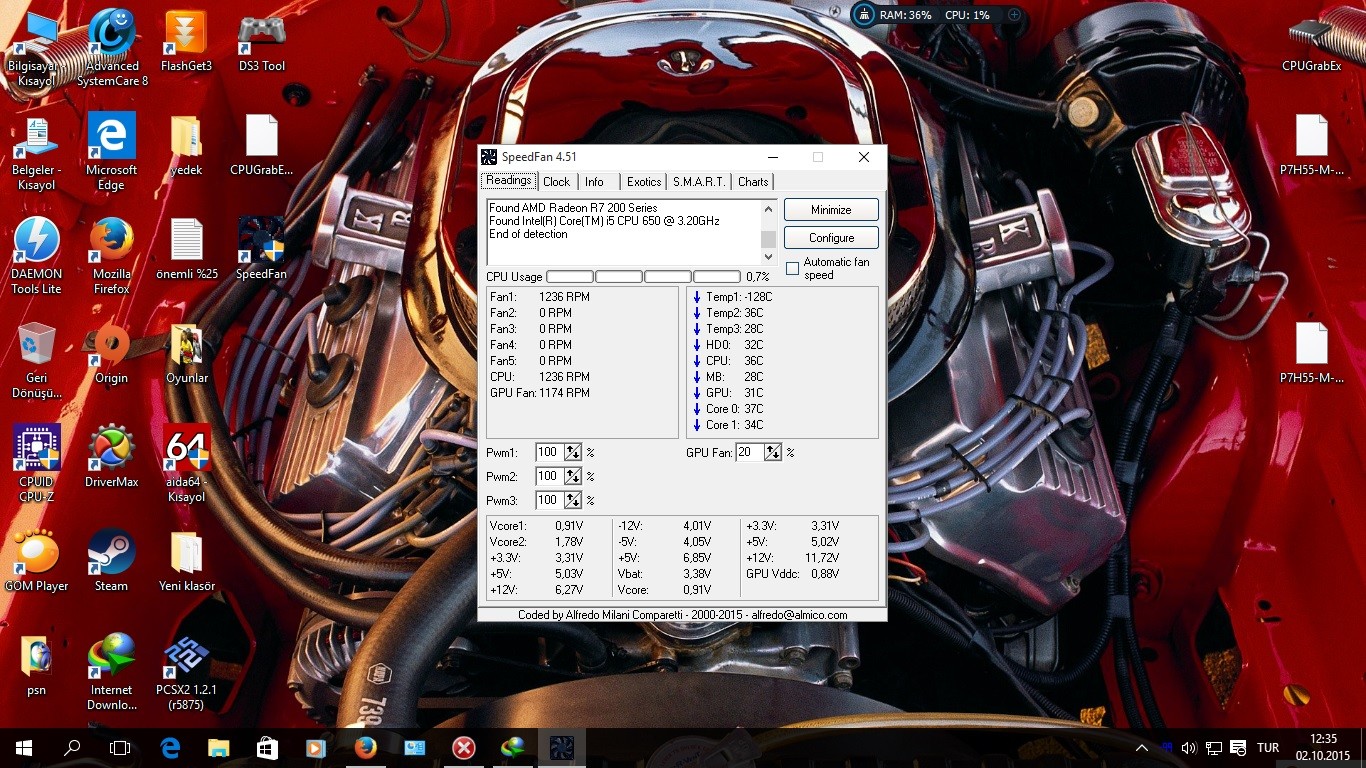Click the GPU Fan percentage input field
The height and width of the screenshot is (768, 1366).
[750, 452]
